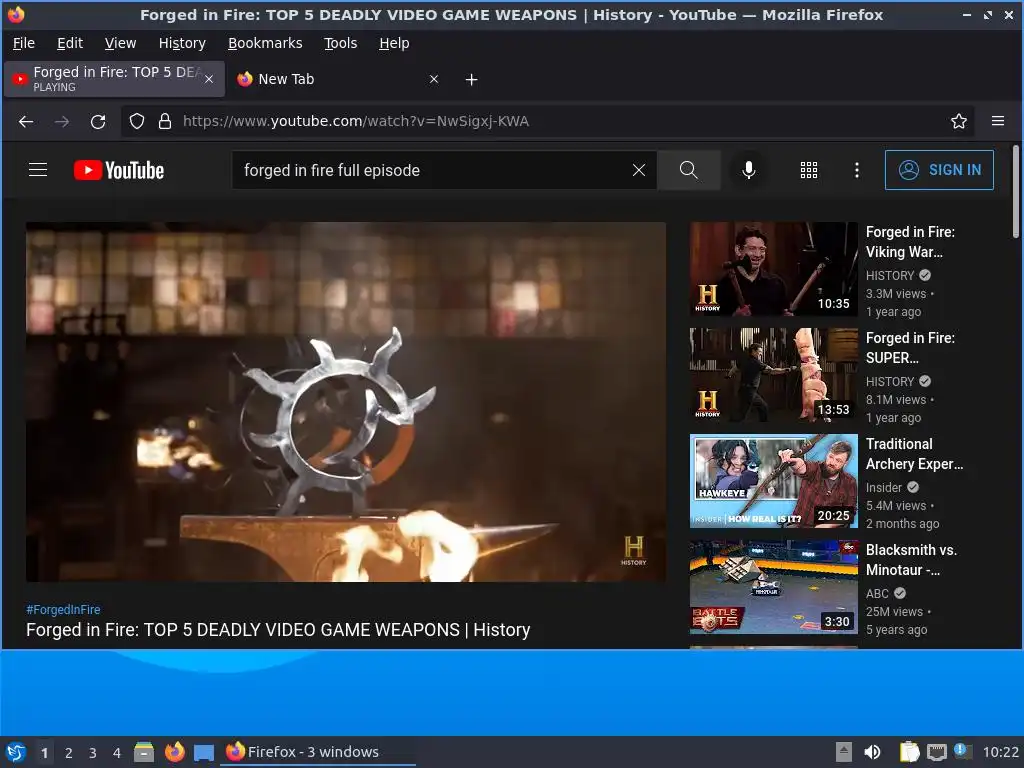
Task: Click the padlock site info icon
Action: (165, 121)
